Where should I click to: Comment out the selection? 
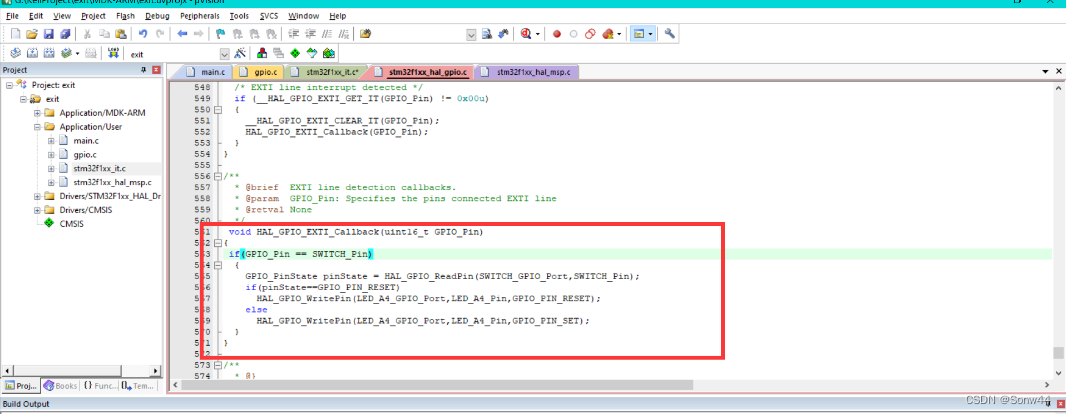click(x=327, y=33)
